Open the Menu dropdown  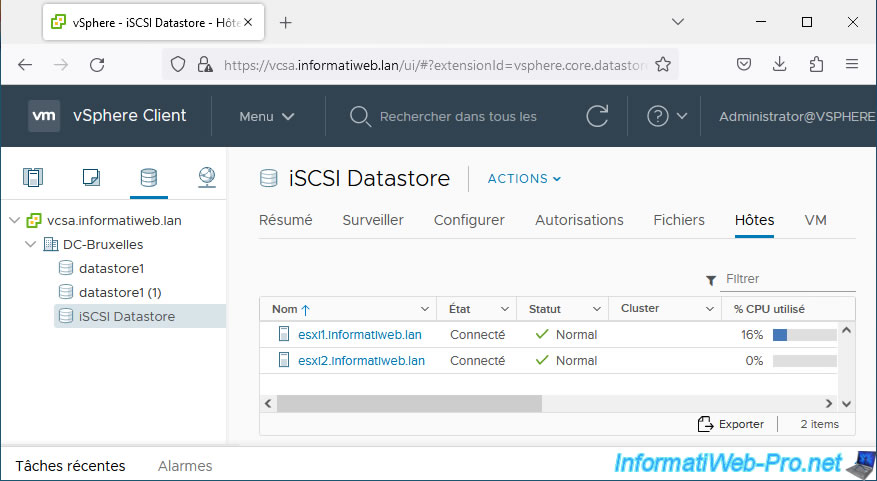pos(267,116)
